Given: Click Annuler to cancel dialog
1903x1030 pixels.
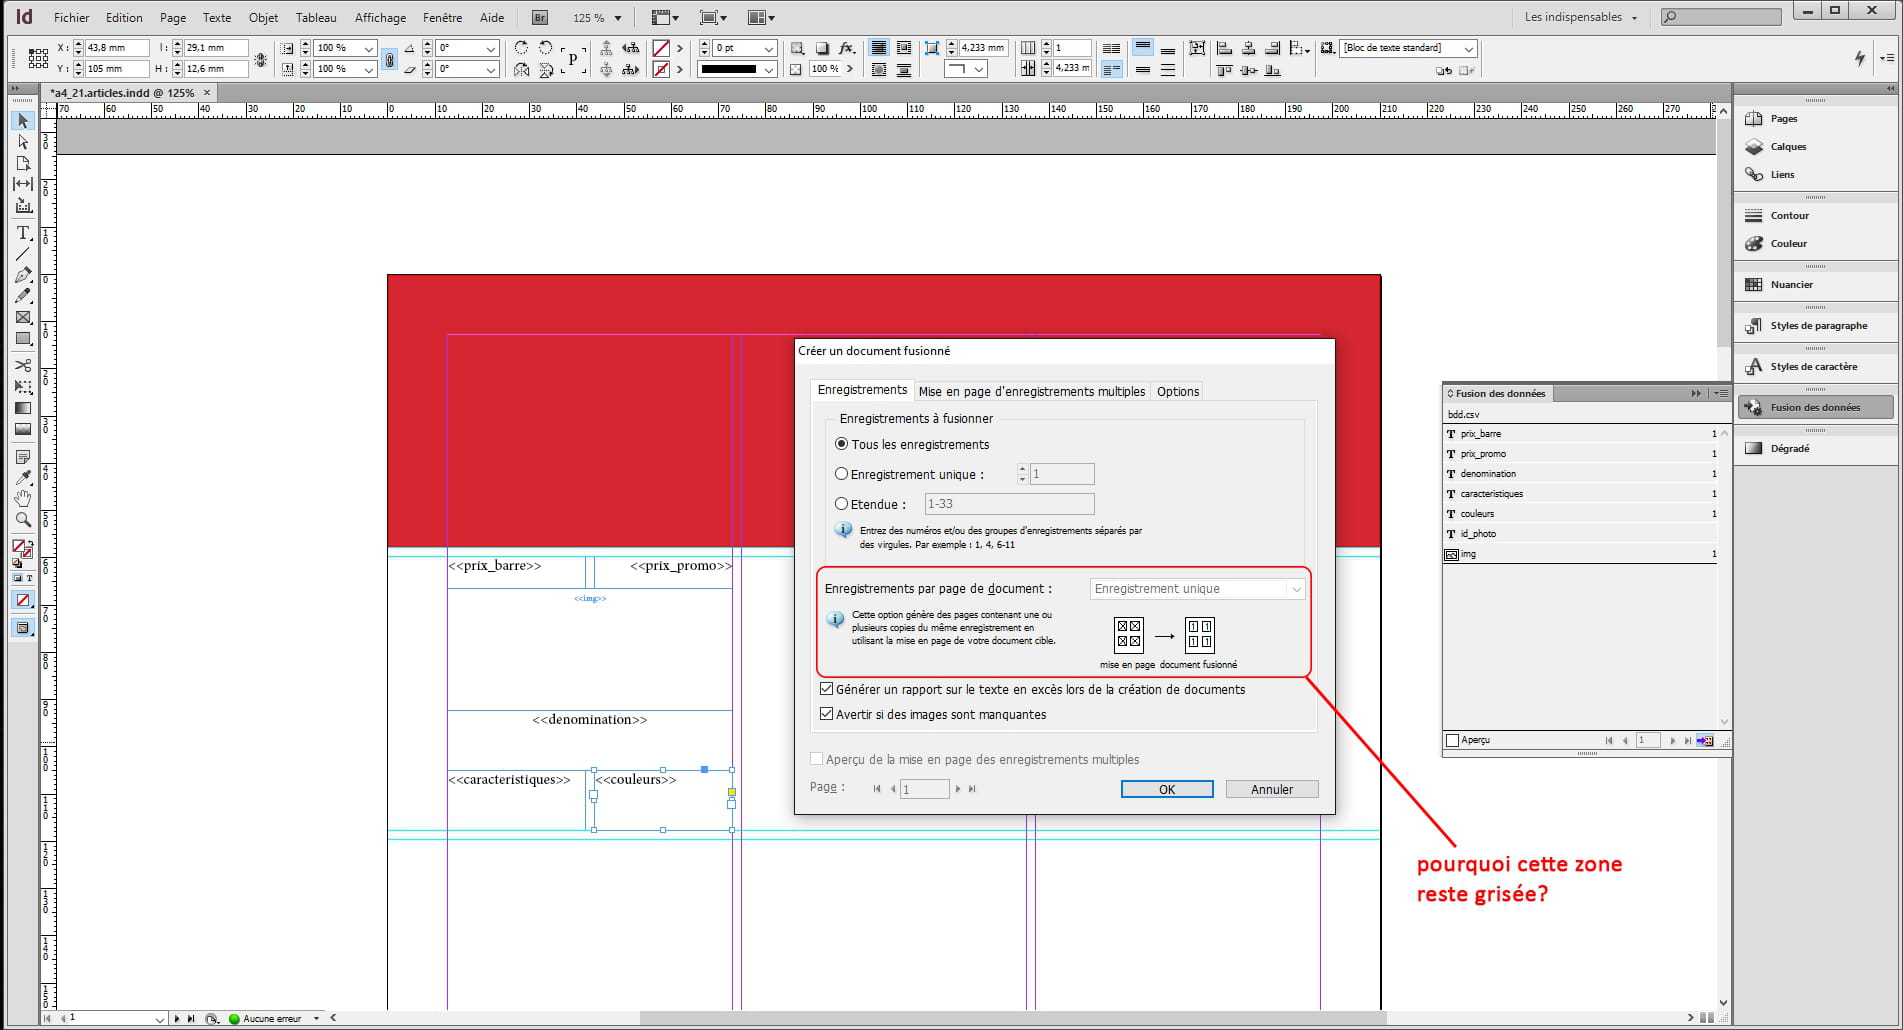Looking at the screenshot, I should click(x=1272, y=789).
